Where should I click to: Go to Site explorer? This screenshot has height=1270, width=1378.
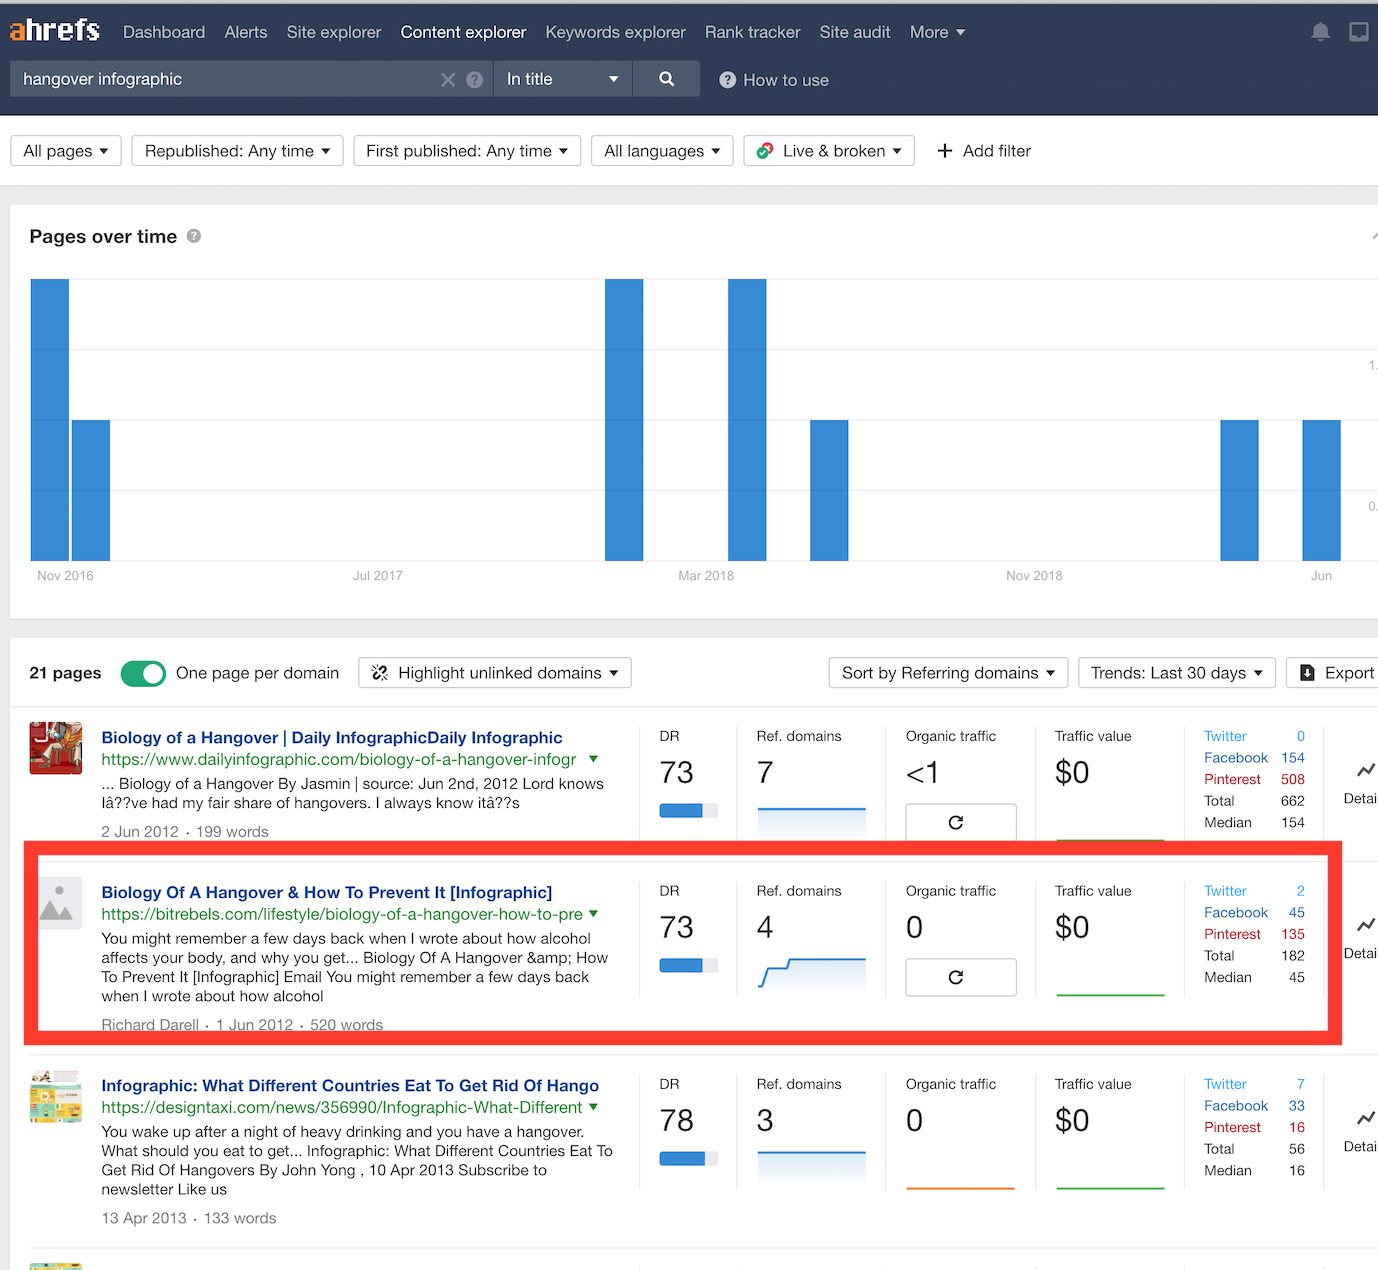point(334,32)
